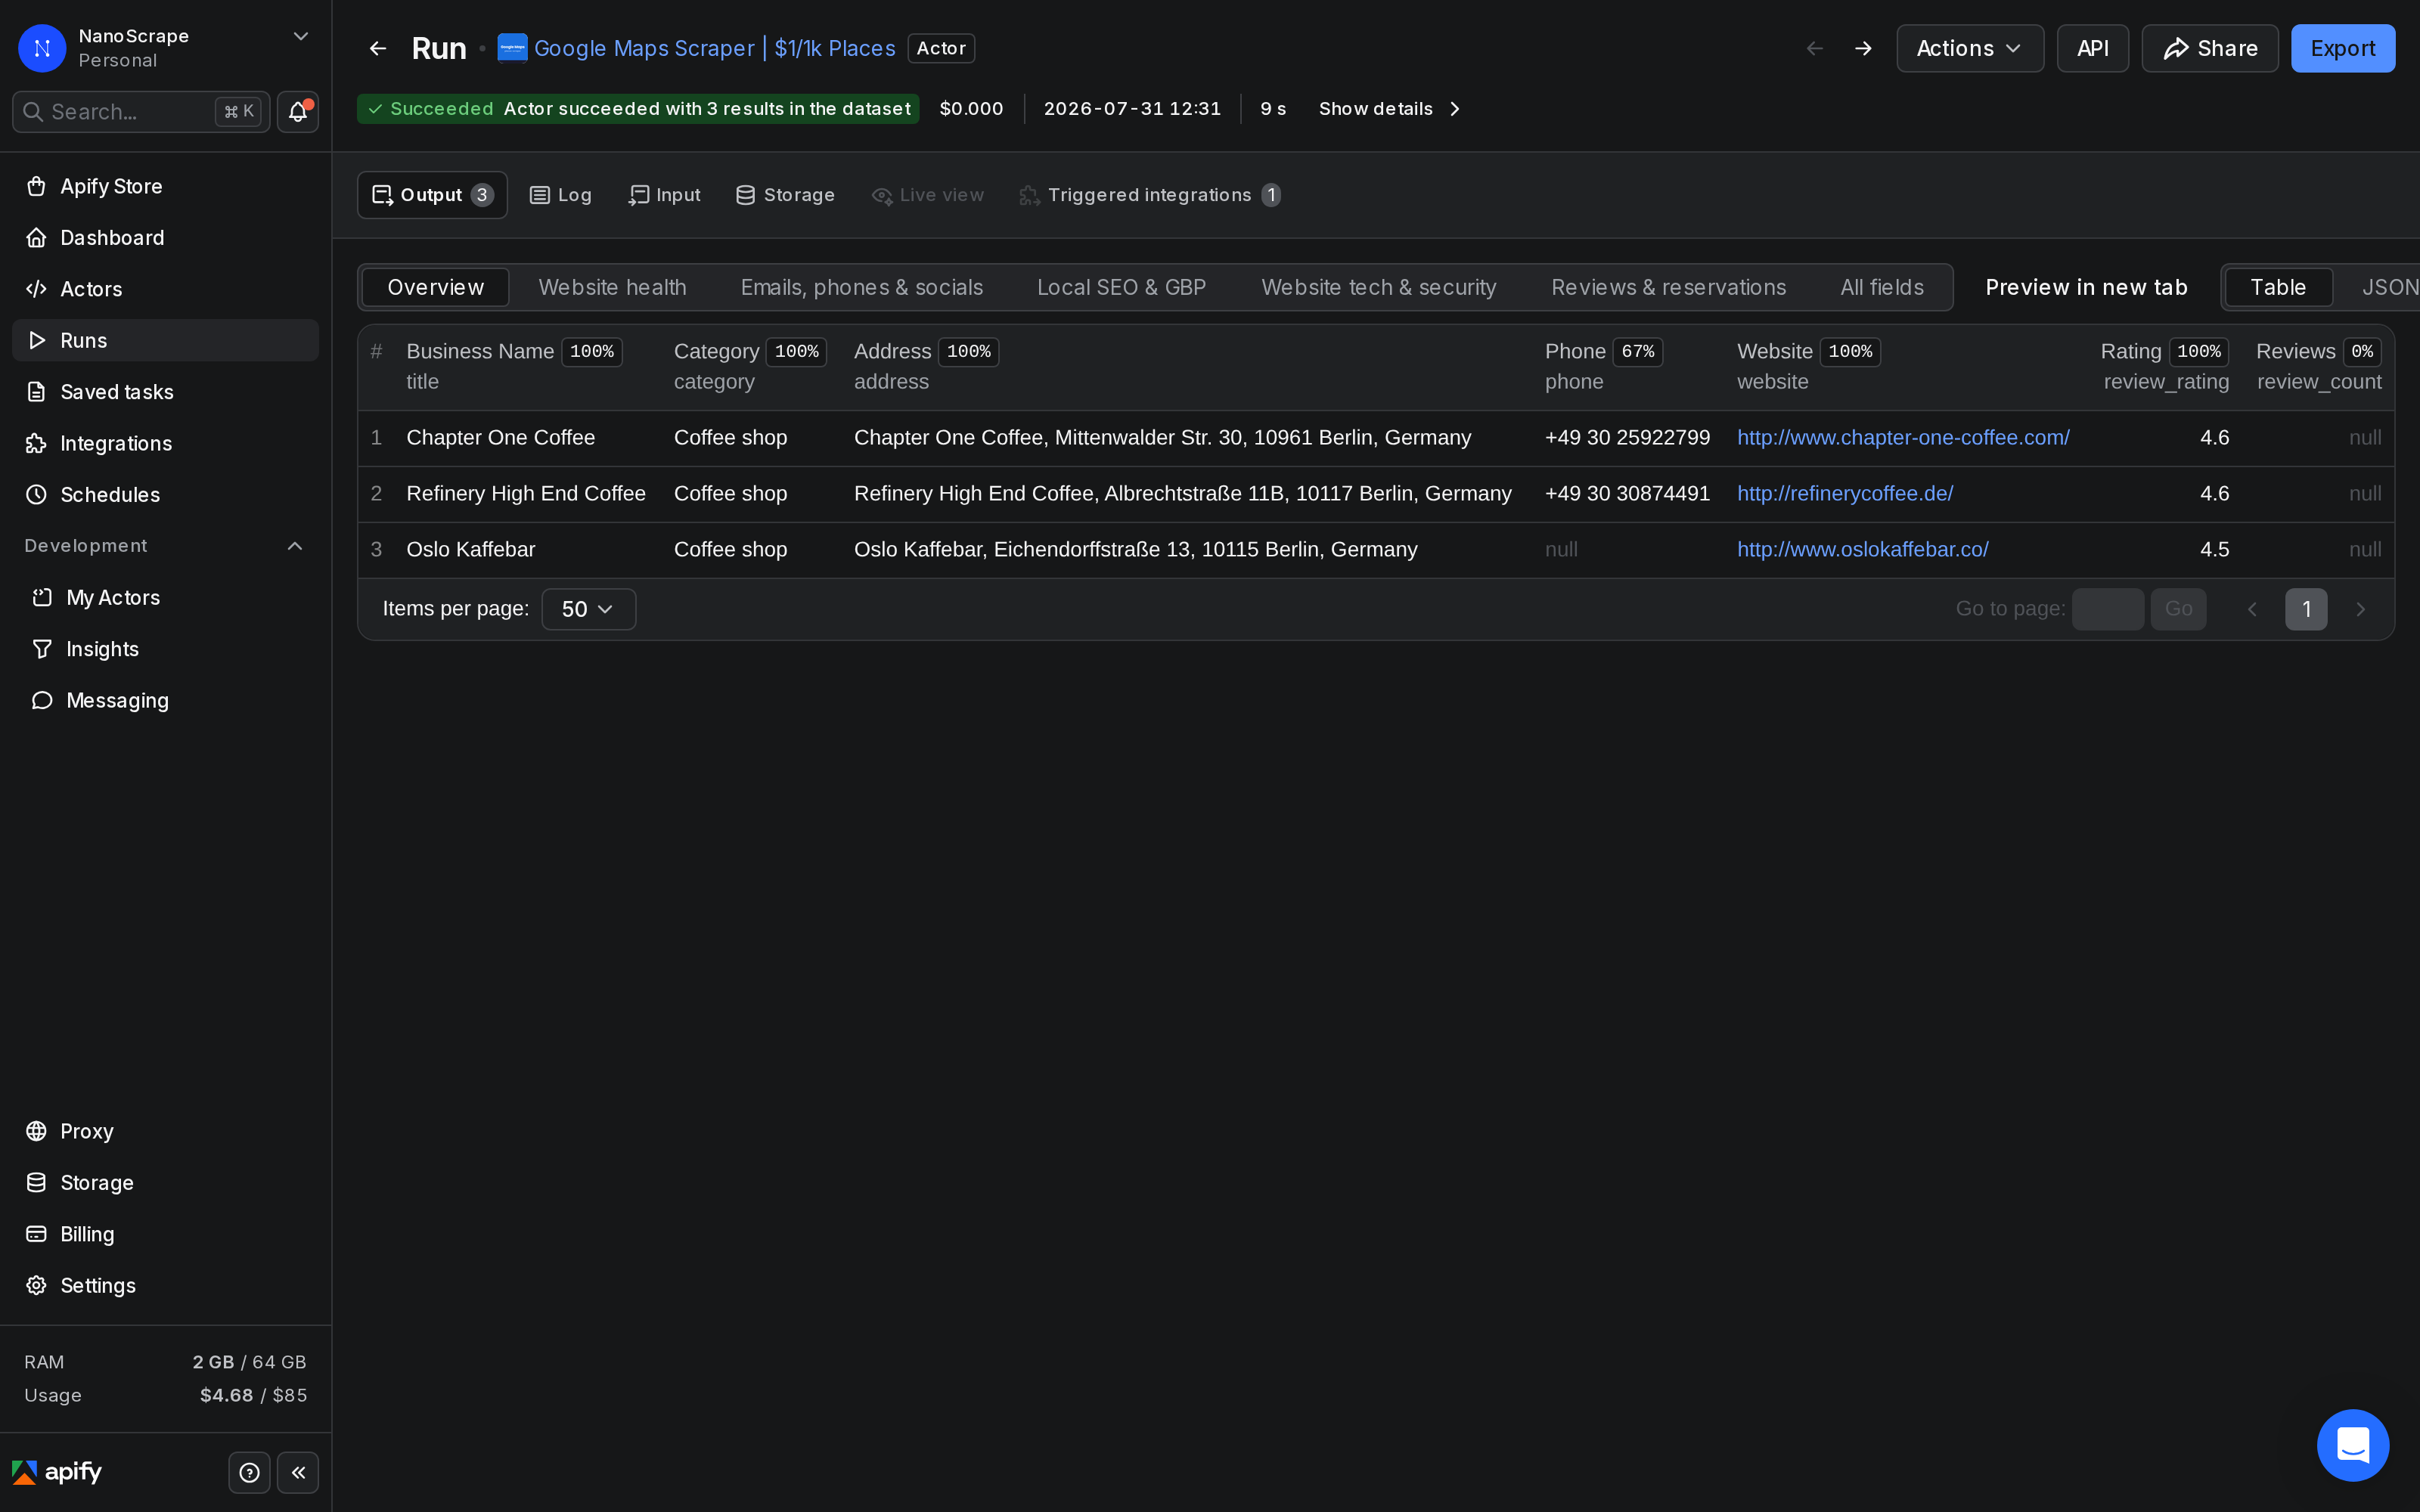2420x1512 pixels.
Task: Click the Go button
Action: tap(2178, 609)
